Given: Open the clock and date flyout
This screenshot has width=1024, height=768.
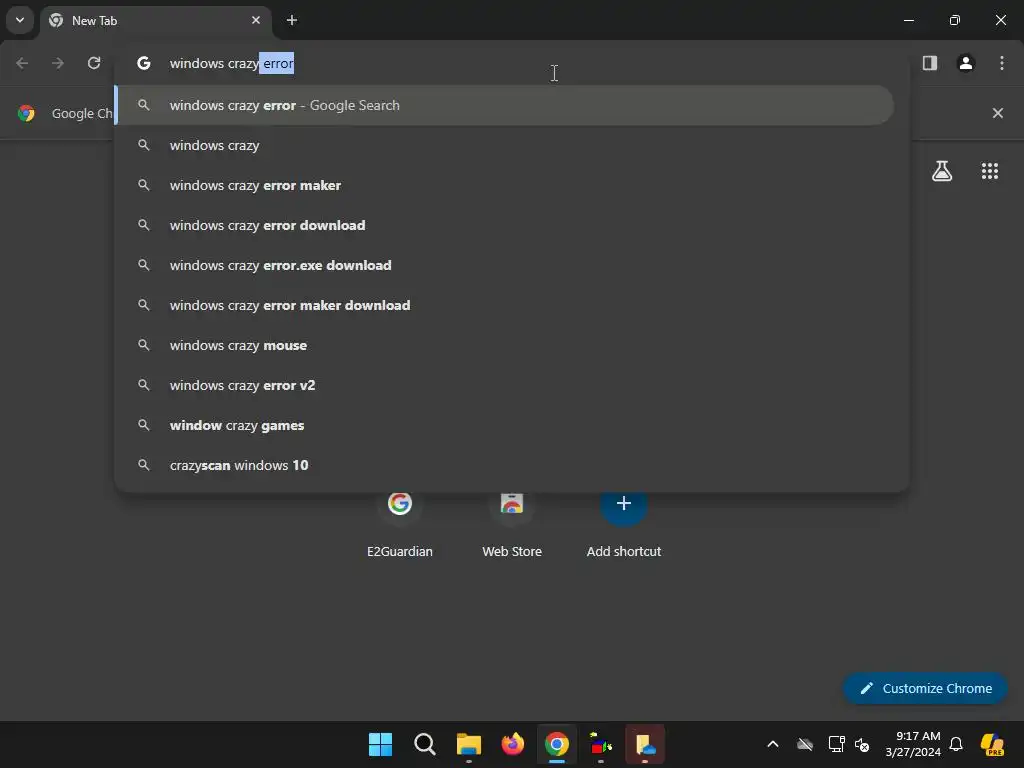Looking at the screenshot, I should click(913, 744).
